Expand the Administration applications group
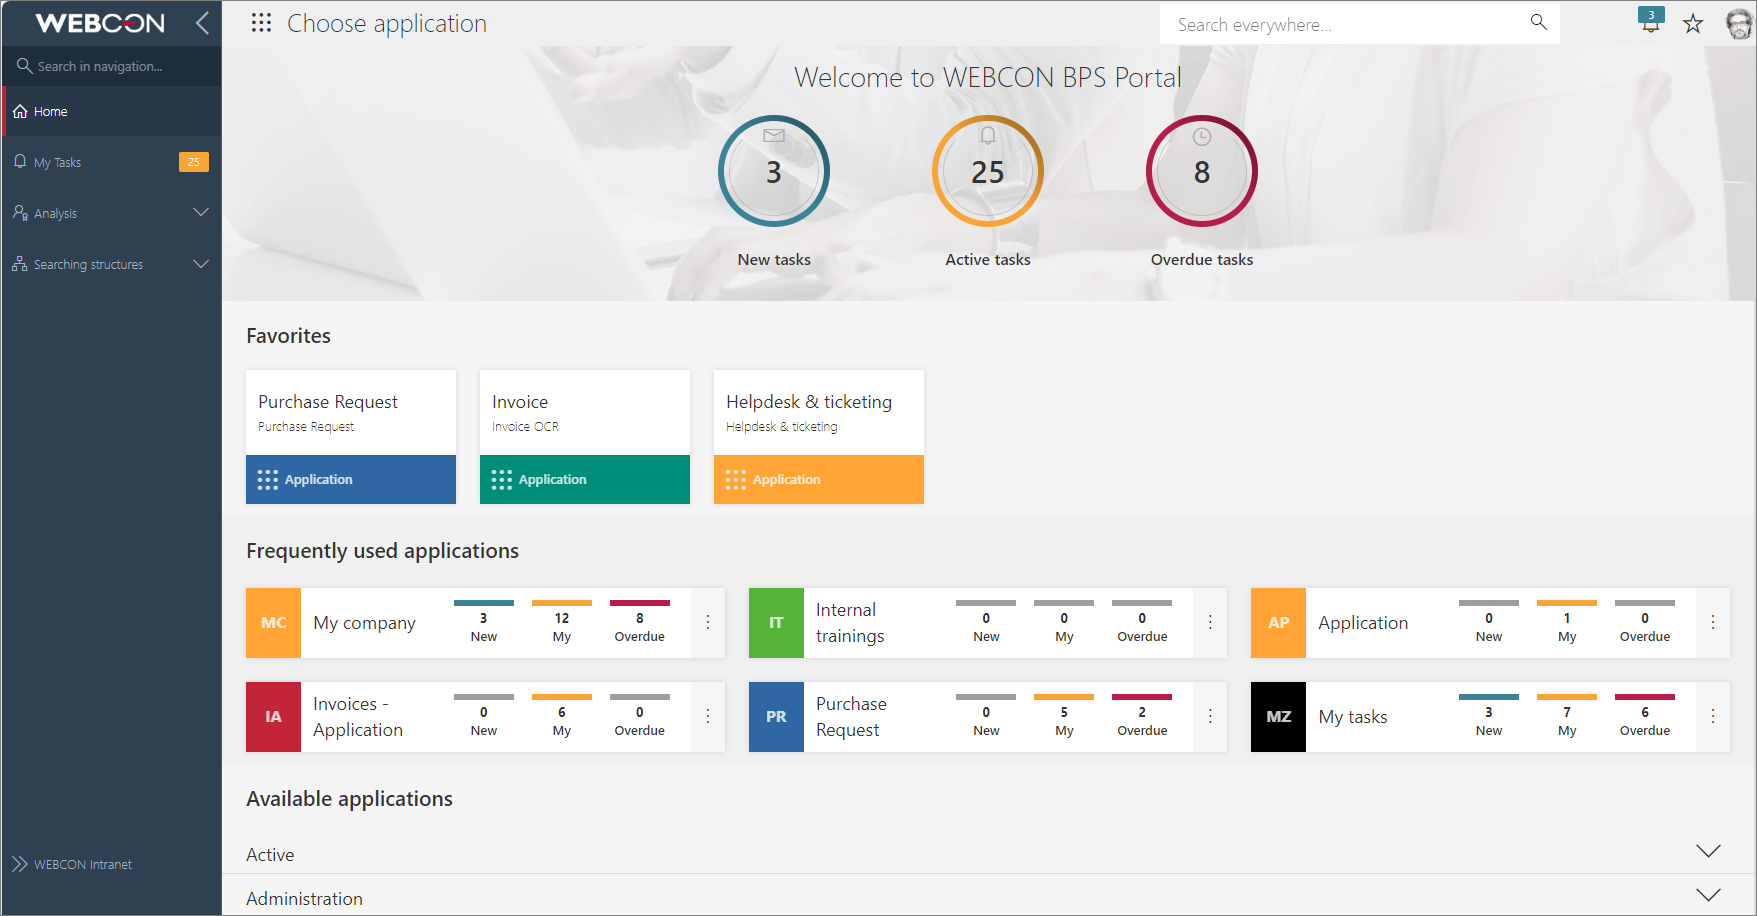Screen dimensions: 1757x916 (x=1709, y=895)
